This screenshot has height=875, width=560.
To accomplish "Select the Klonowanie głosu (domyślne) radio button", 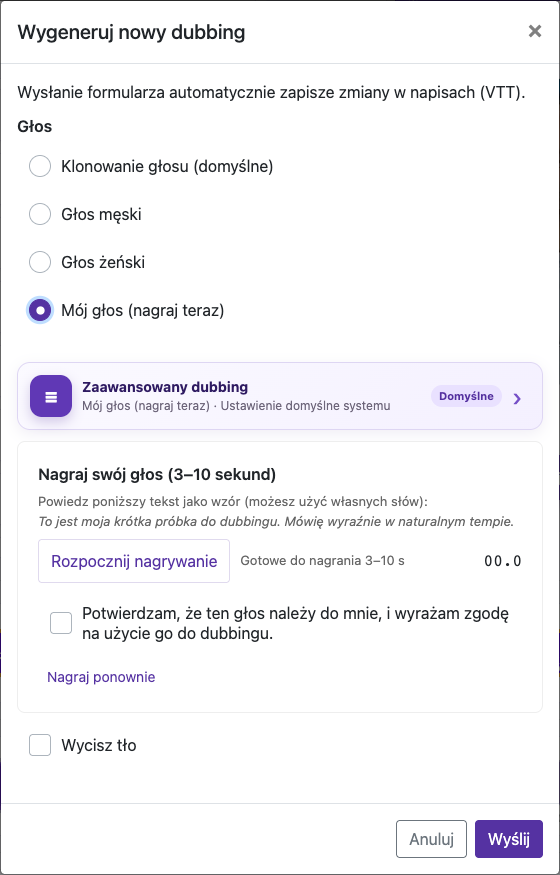I will [x=40, y=166].
